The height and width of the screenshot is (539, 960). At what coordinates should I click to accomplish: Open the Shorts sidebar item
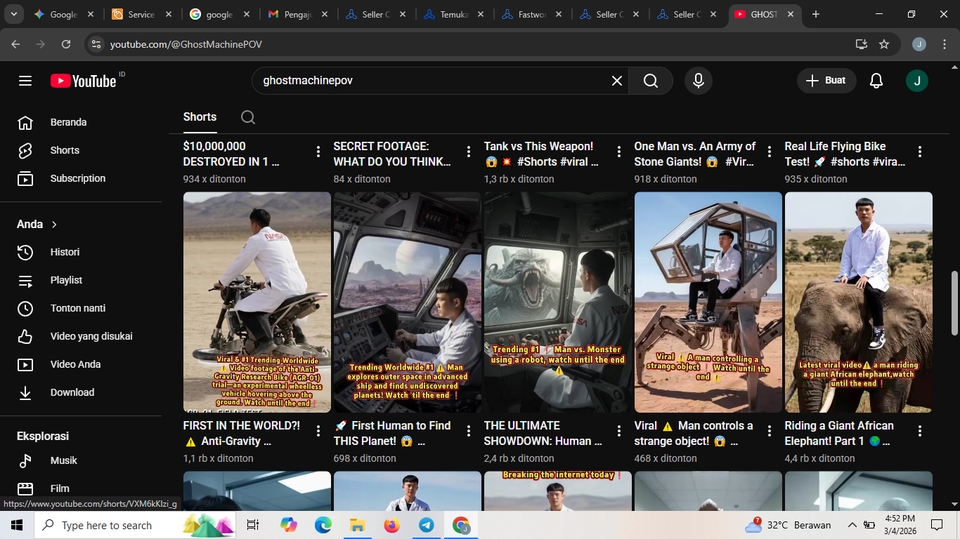pos(64,150)
